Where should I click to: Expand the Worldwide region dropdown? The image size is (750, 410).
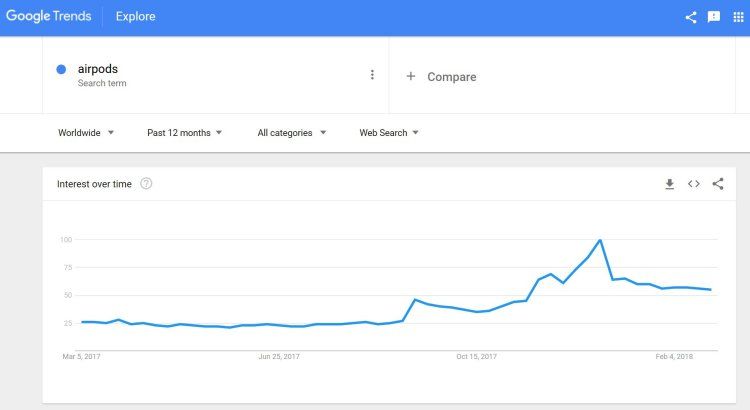click(x=86, y=133)
